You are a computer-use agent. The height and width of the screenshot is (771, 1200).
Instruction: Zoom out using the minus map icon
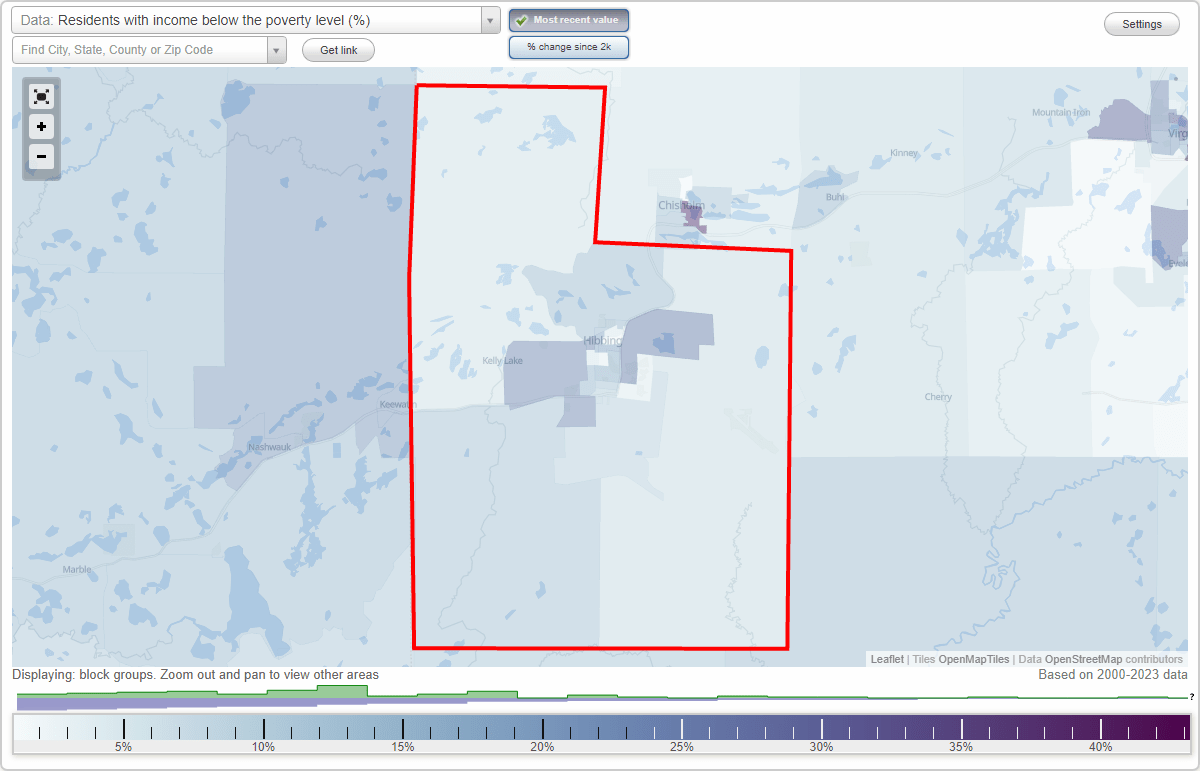[41, 157]
